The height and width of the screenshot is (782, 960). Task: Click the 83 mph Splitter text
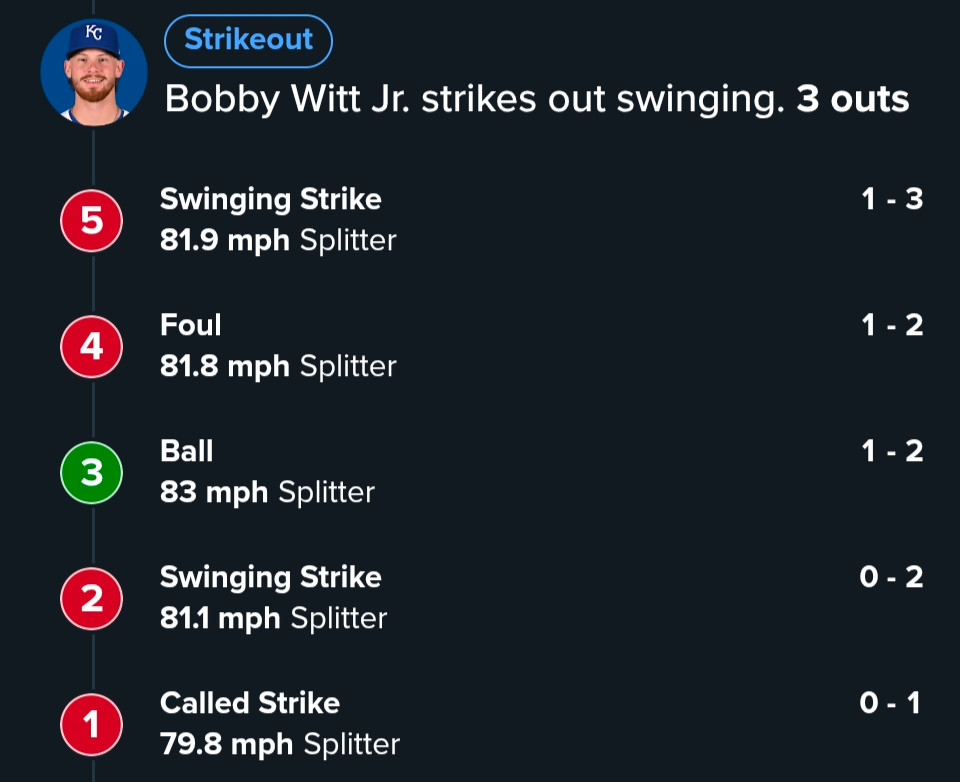point(267,493)
